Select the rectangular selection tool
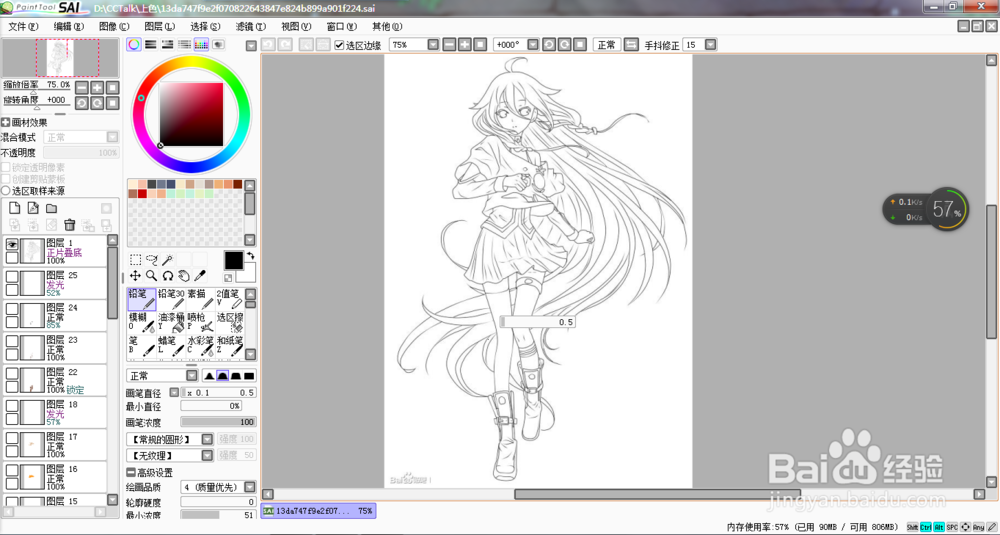This screenshot has width=1000, height=535. coord(135,260)
